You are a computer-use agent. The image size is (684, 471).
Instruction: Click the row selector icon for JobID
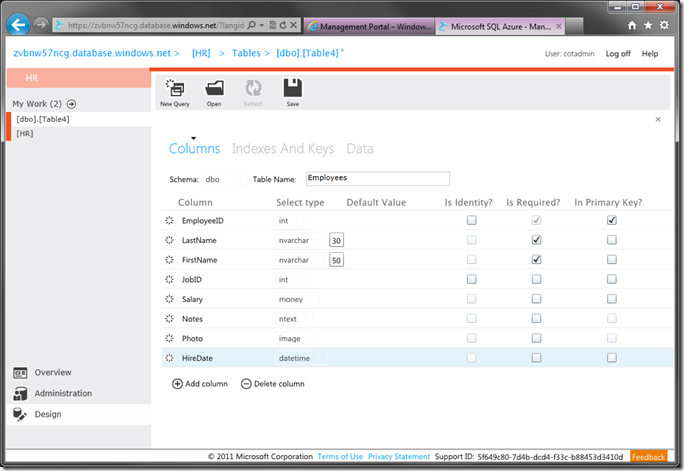[170, 280]
